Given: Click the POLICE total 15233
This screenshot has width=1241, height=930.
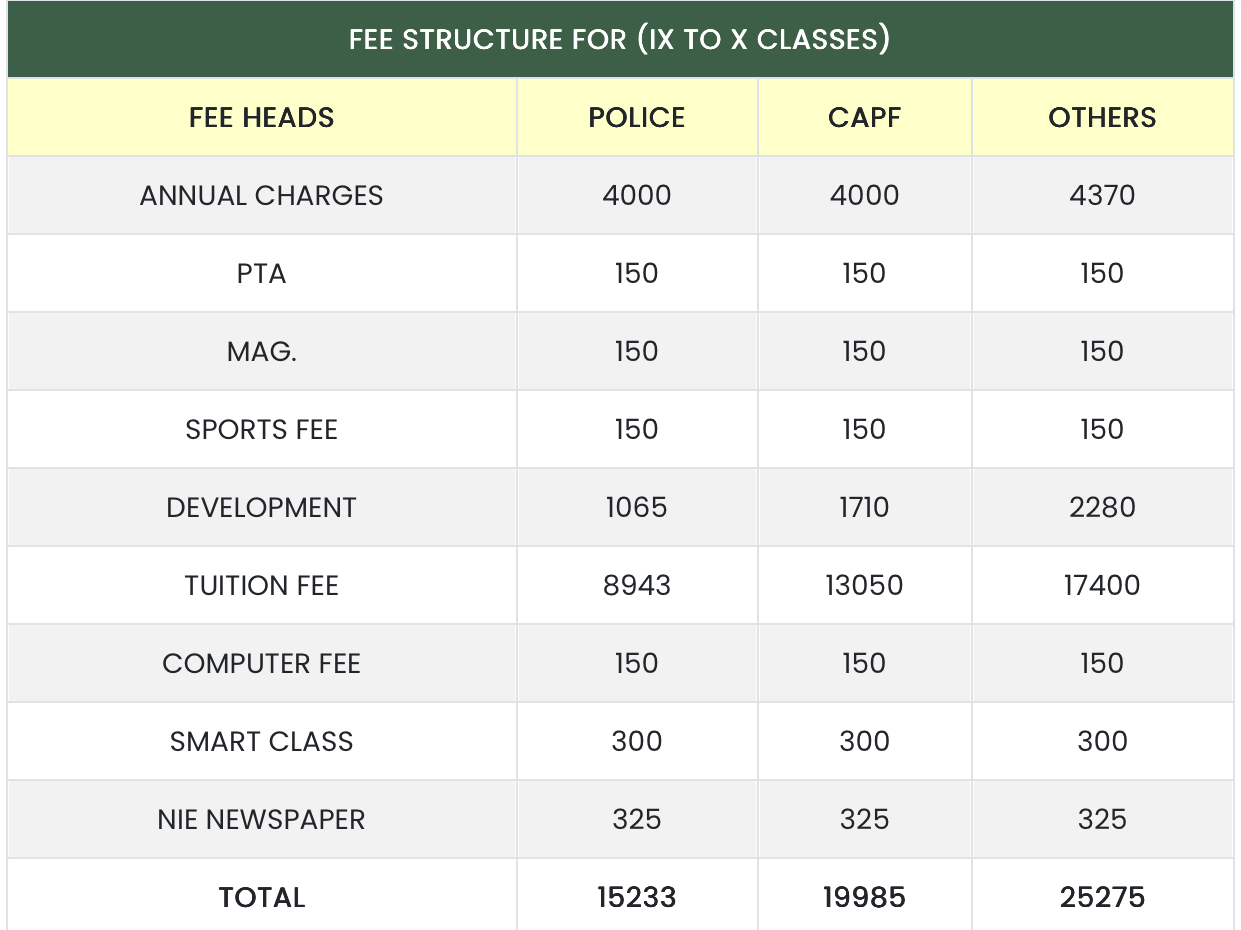Looking at the screenshot, I should tap(637, 897).
